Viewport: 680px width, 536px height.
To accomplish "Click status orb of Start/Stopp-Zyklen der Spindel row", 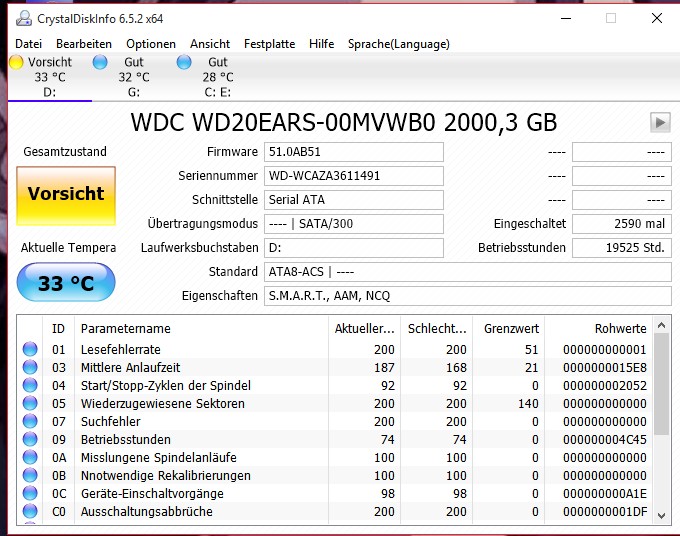I will 30,385.
